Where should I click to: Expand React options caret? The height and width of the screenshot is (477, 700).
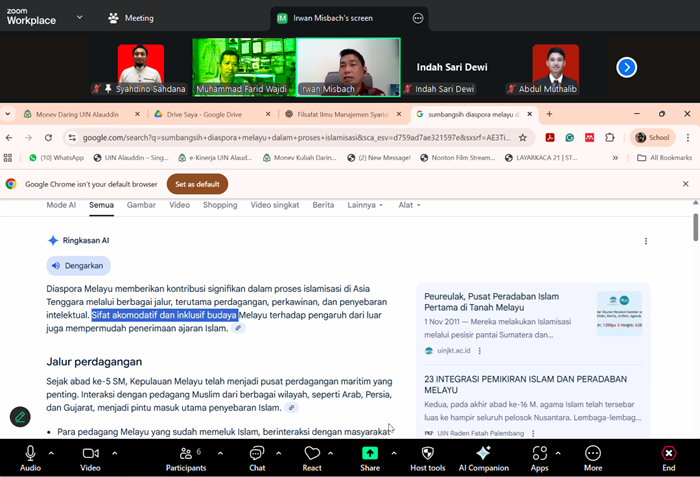click(330, 453)
